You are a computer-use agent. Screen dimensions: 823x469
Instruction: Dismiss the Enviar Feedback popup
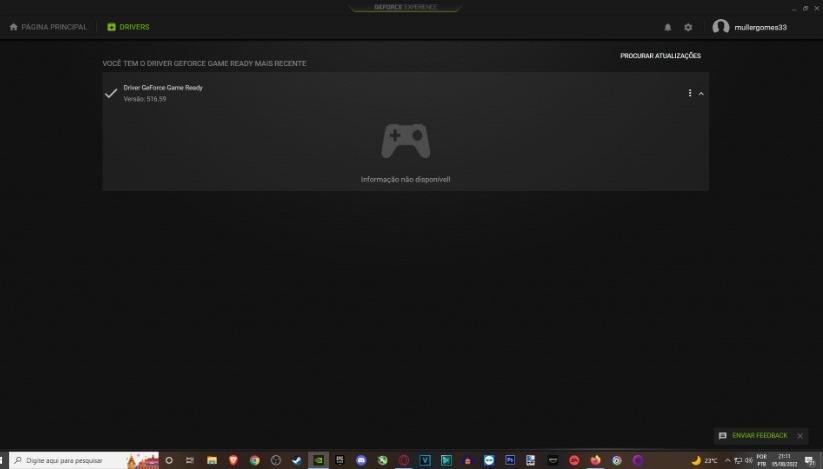coord(800,436)
